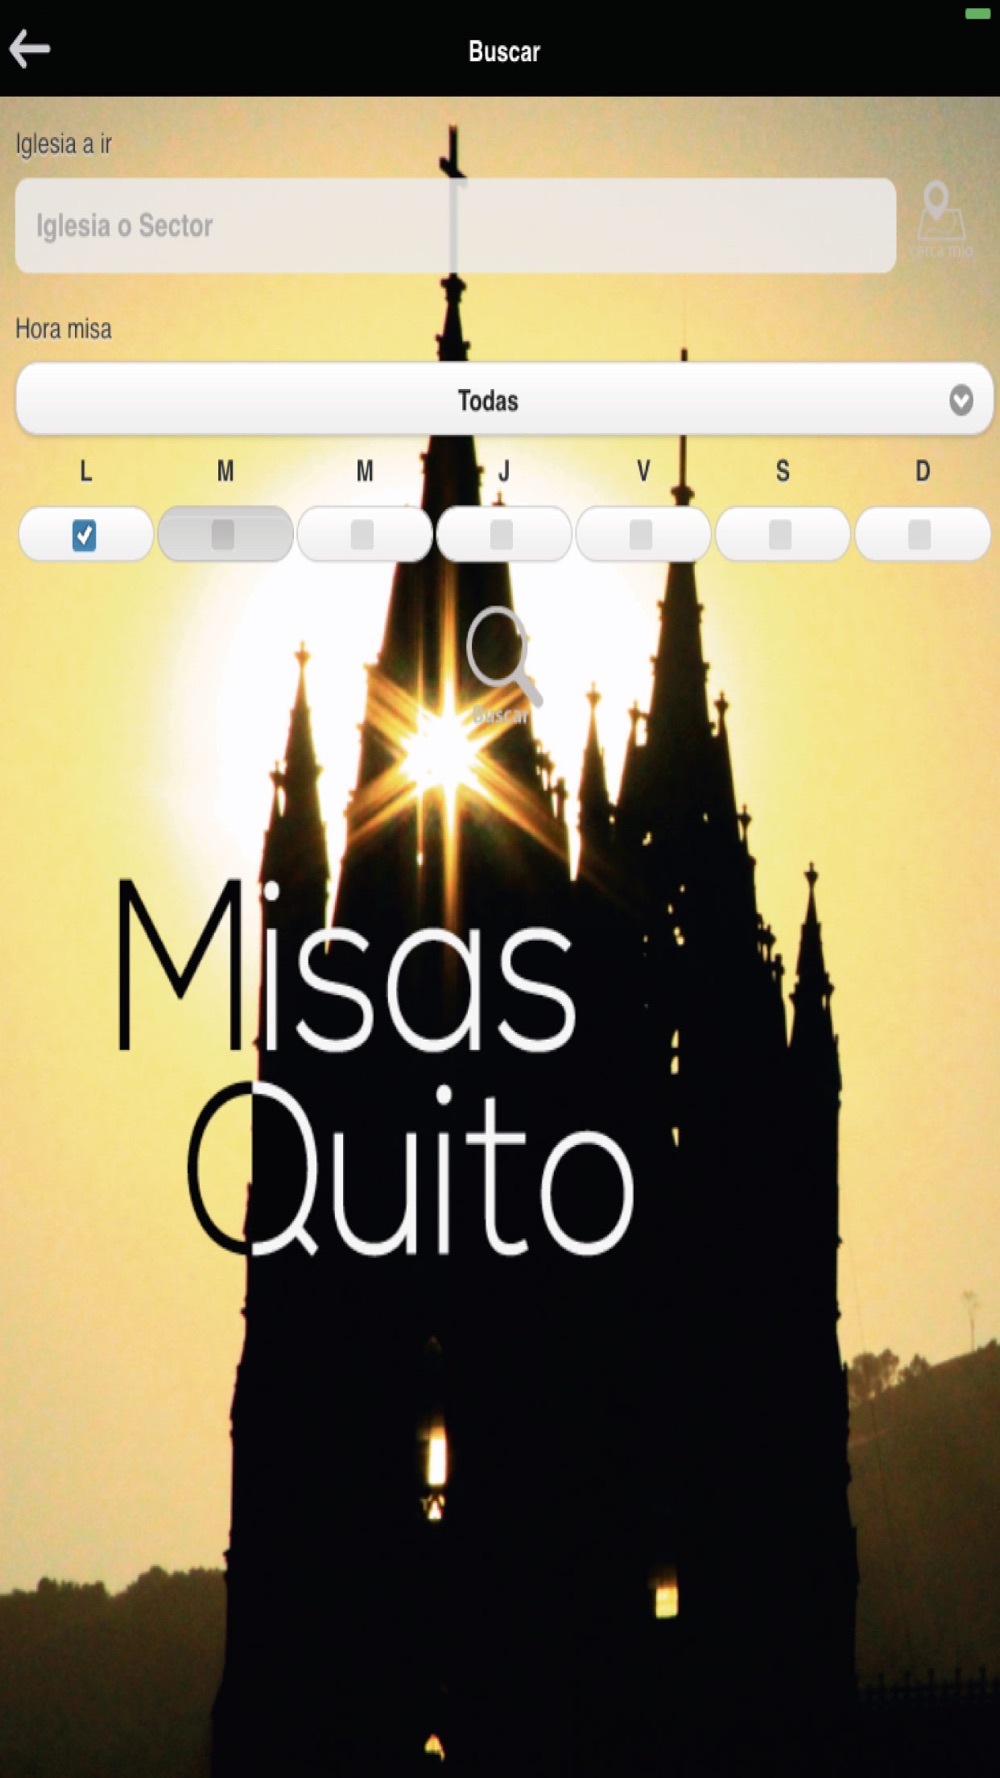Tap the 'Cerca mío' location pin icon
The height and width of the screenshot is (1778, 1000).
[x=940, y=220]
